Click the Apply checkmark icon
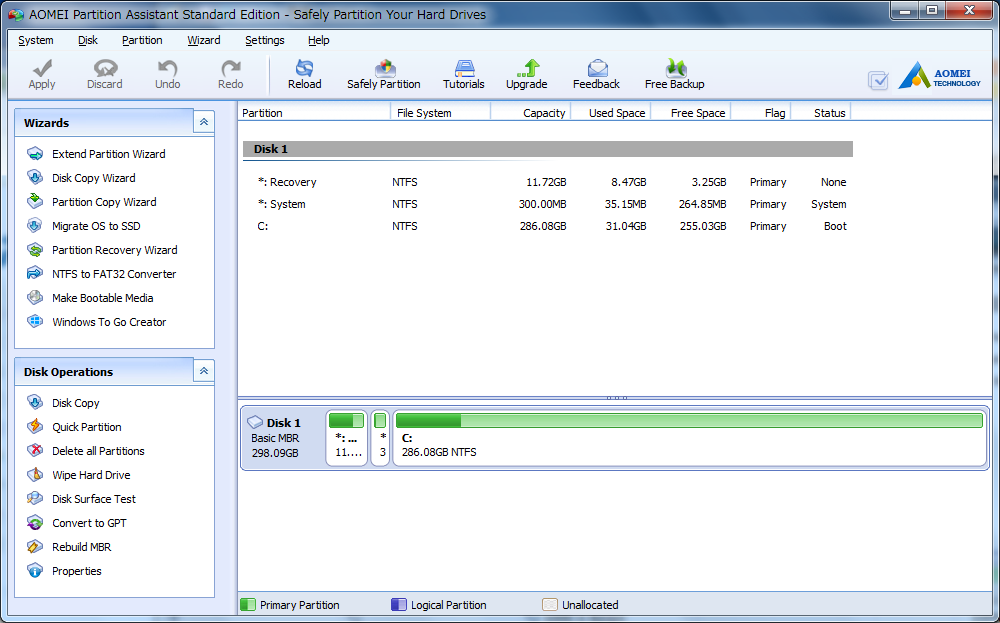Viewport: 1000px width, 623px height. click(42, 67)
